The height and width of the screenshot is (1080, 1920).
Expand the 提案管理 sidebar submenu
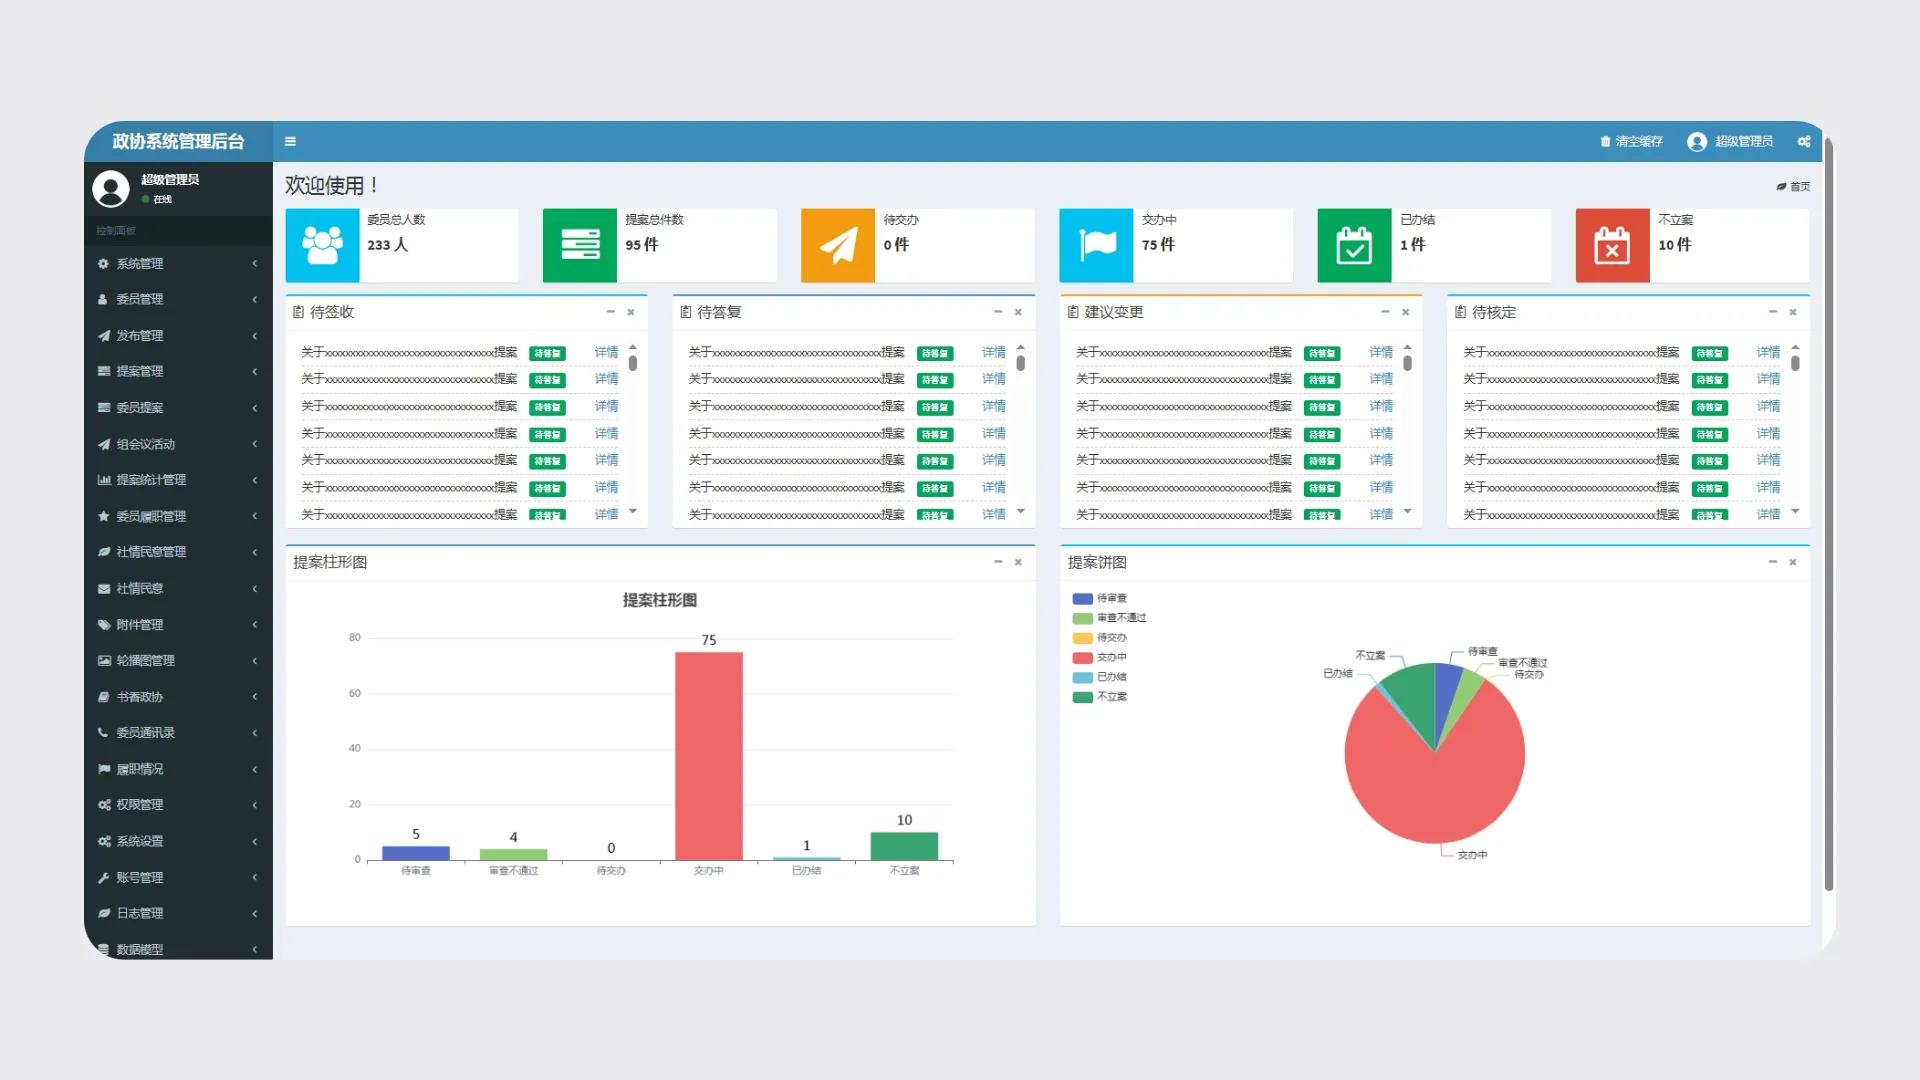pos(140,372)
